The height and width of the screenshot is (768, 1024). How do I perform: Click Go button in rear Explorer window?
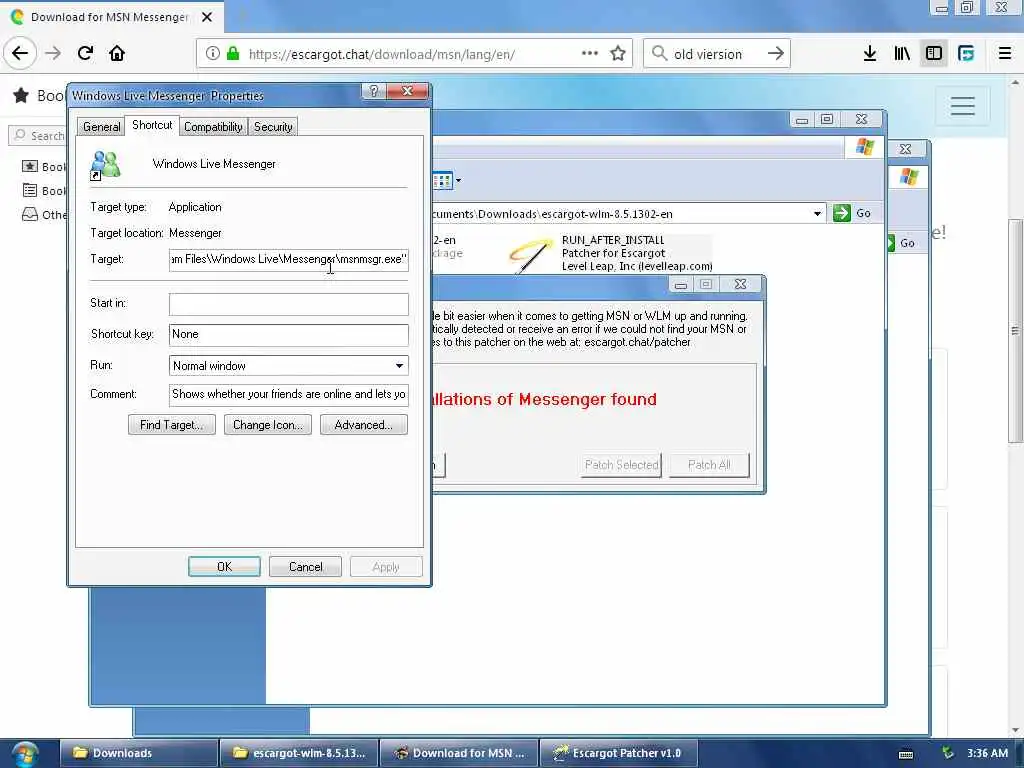(x=901, y=243)
